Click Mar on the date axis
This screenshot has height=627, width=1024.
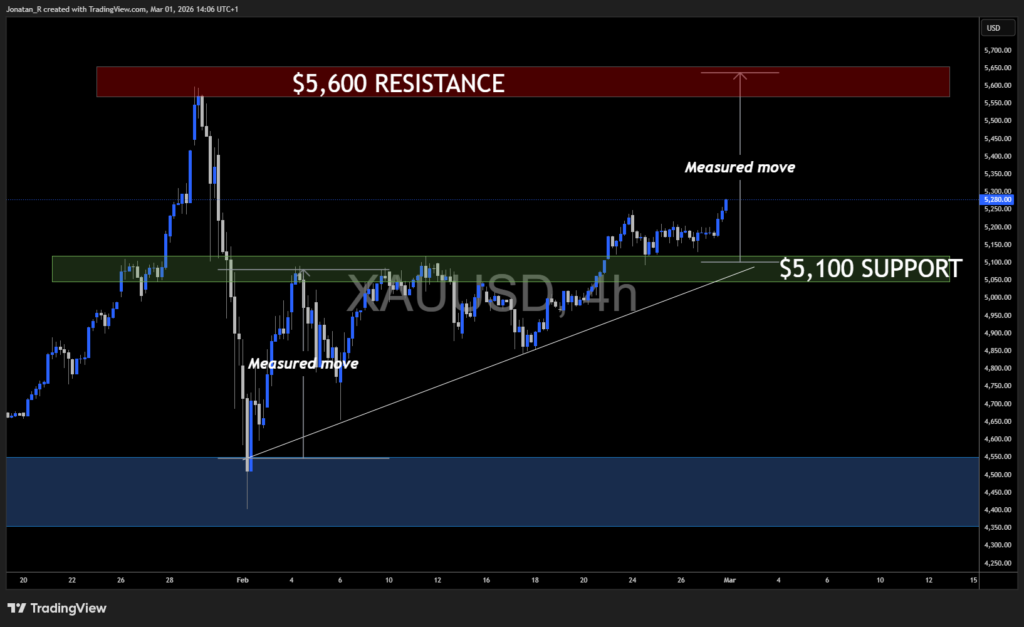[x=729, y=580]
